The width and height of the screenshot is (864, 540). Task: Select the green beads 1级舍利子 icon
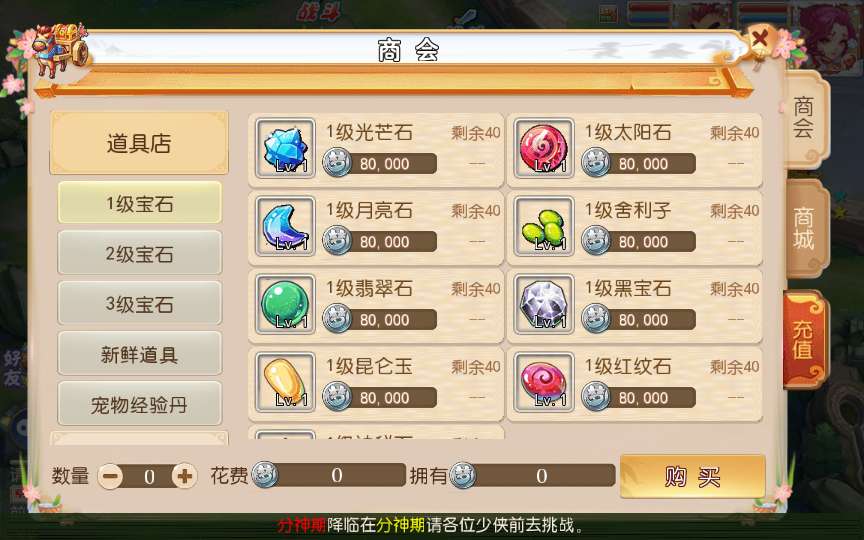(x=544, y=226)
